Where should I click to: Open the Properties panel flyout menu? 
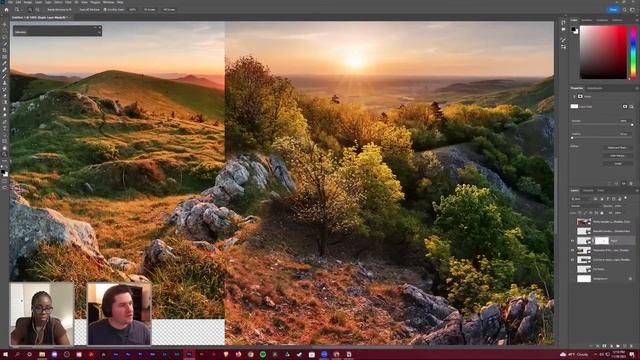(637, 88)
